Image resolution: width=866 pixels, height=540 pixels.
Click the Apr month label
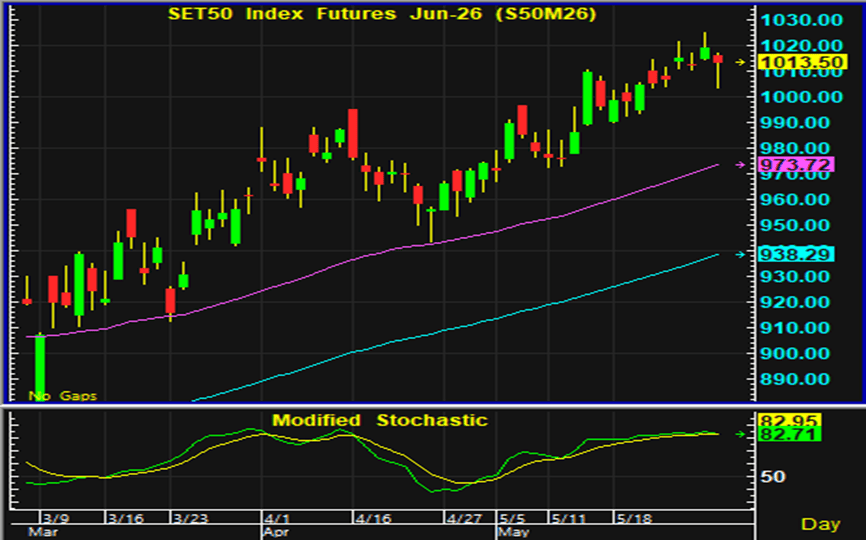(x=276, y=532)
